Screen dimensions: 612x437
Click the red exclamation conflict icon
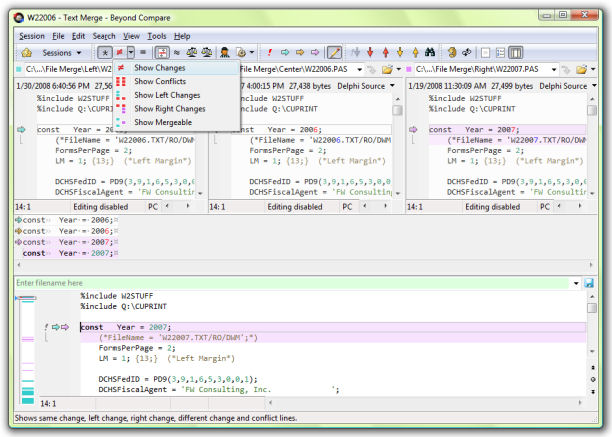click(270, 52)
